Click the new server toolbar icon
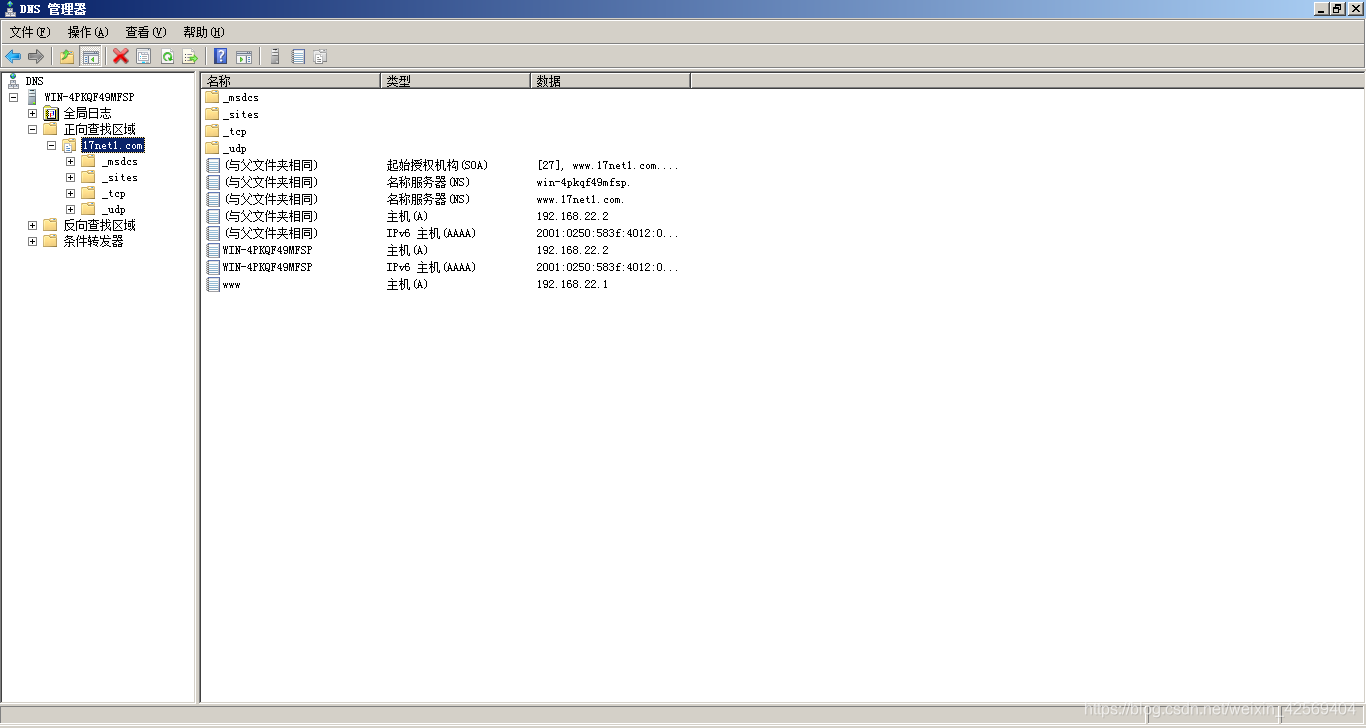Image resolution: width=1366 pixels, height=728 pixels. click(x=275, y=57)
